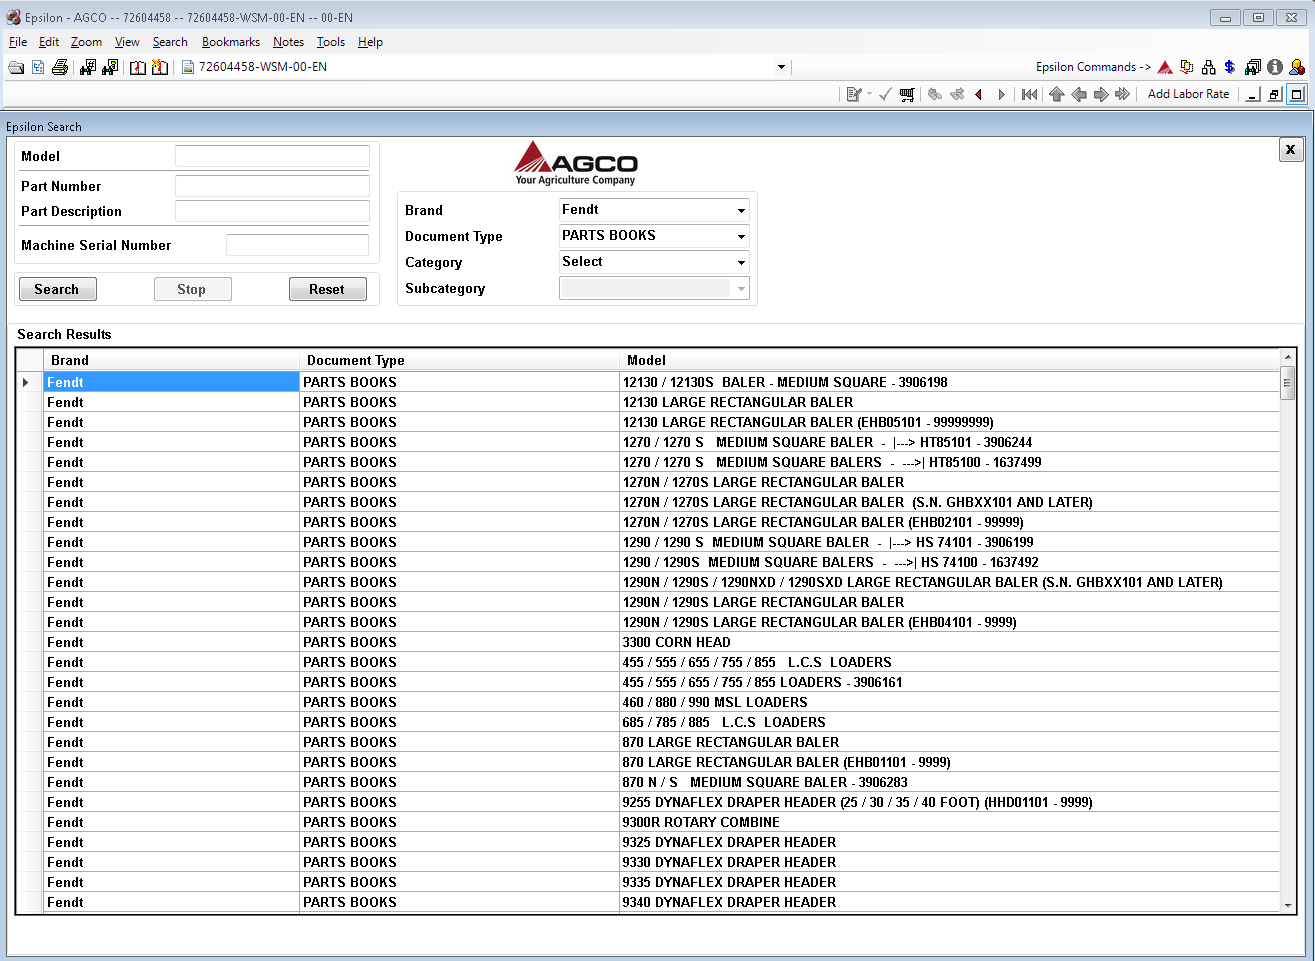Viewport: 1315px width, 961px height.
Task: Open the shopping cart icon
Action: [907, 94]
